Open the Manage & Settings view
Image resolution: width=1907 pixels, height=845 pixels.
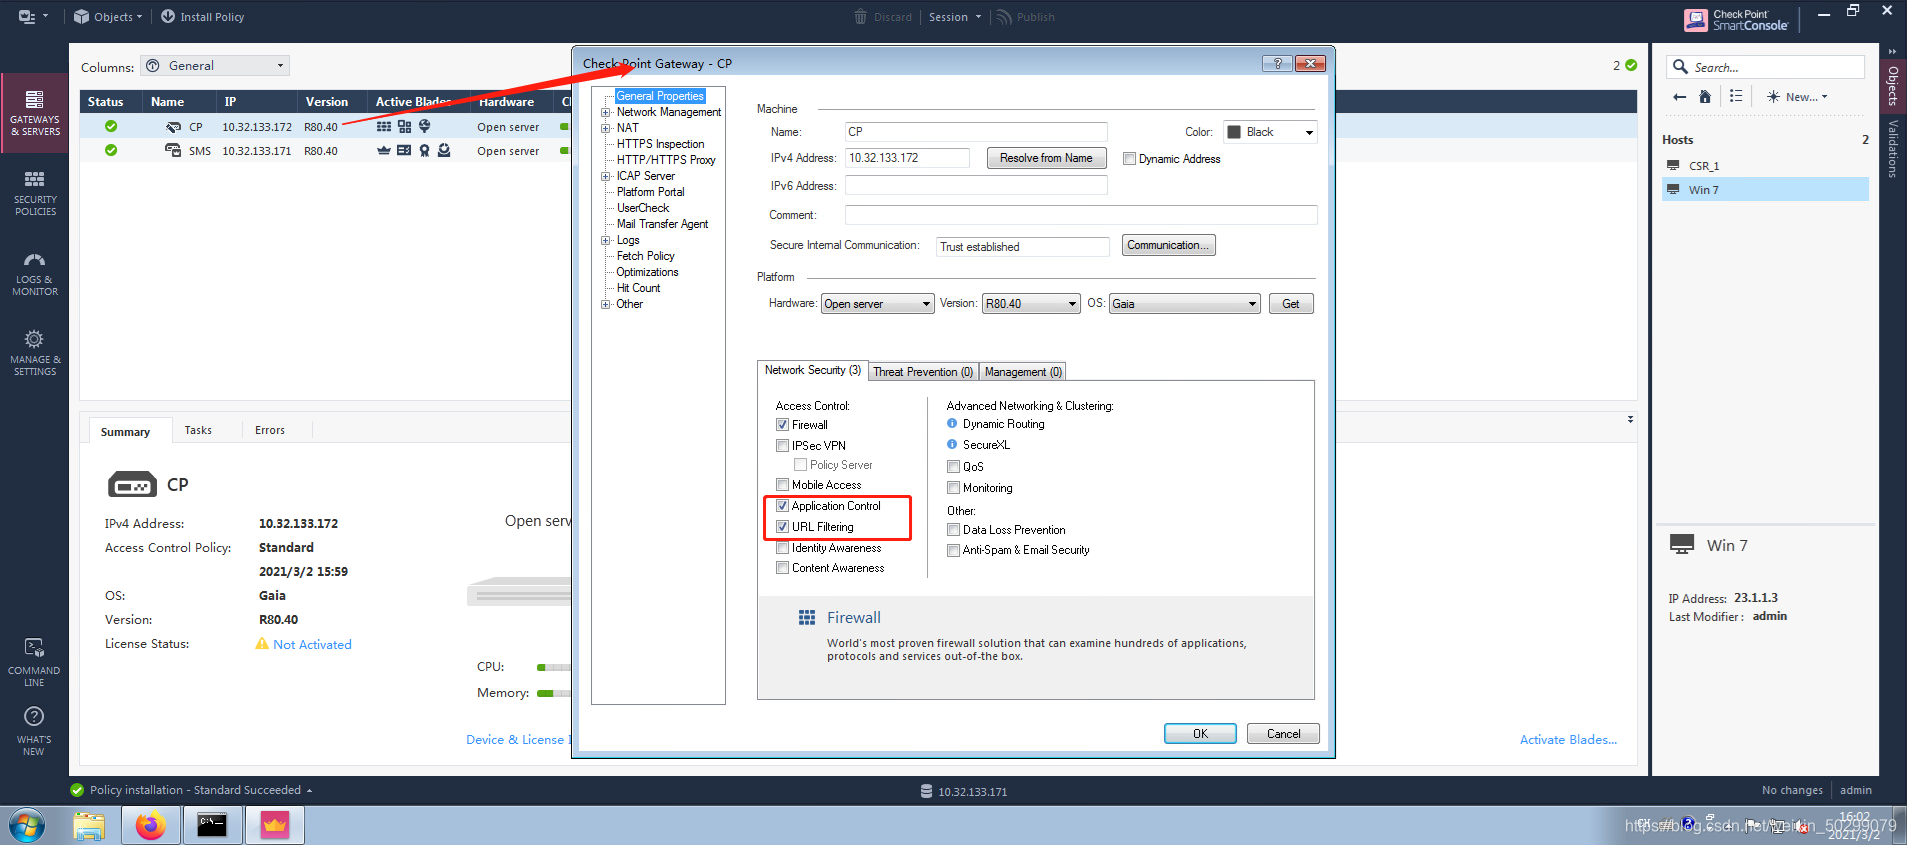[34, 353]
